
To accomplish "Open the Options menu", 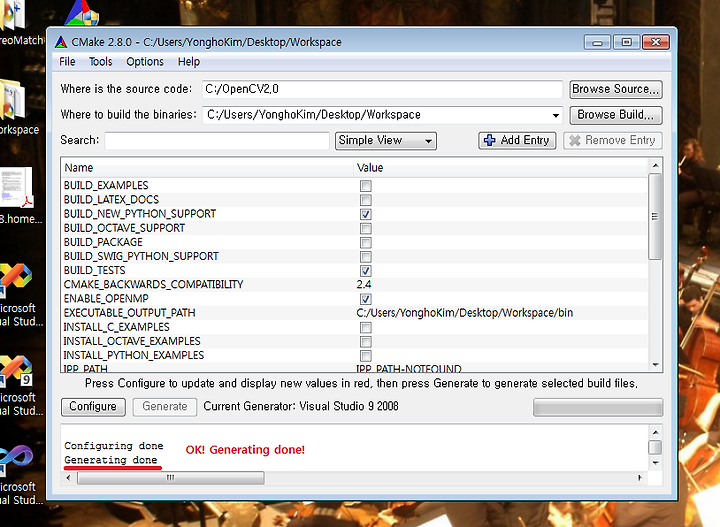I will 145,62.
